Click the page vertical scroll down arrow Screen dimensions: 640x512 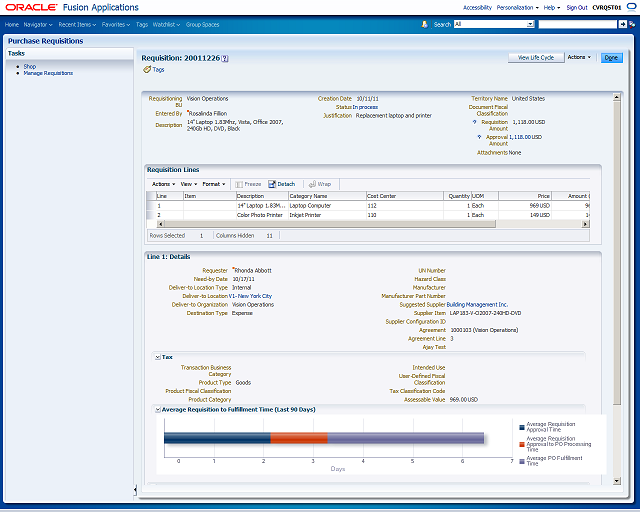click(617, 481)
